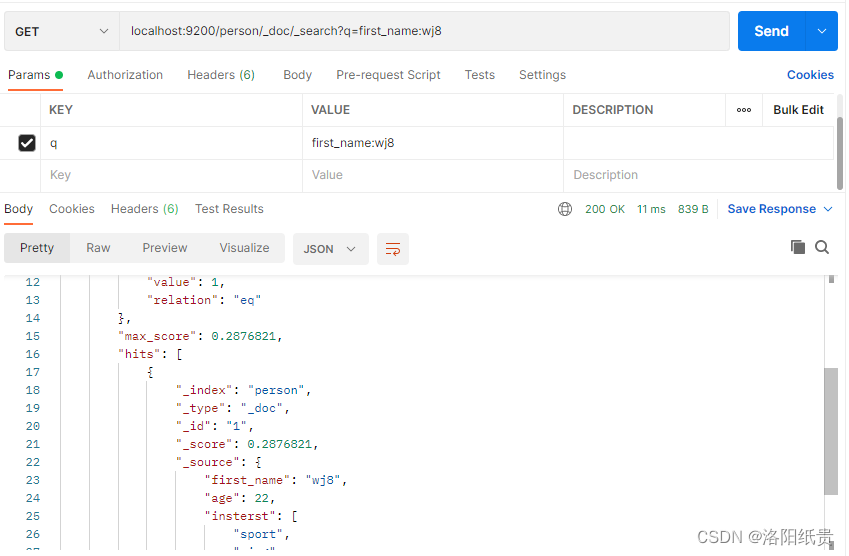Click the 200 OK status text
Image resolution: width=849 pixels, height=556 pixels.
click(x=605, y=209)
